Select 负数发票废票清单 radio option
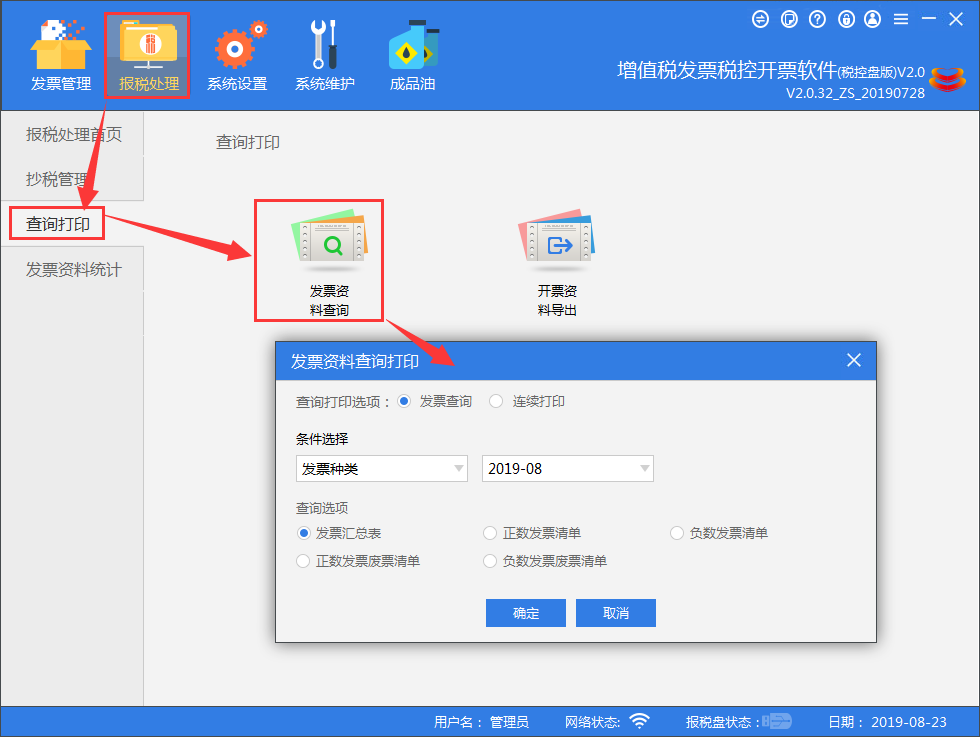The width and height of the screenshot is (980, 737). (x=490, y=561)
